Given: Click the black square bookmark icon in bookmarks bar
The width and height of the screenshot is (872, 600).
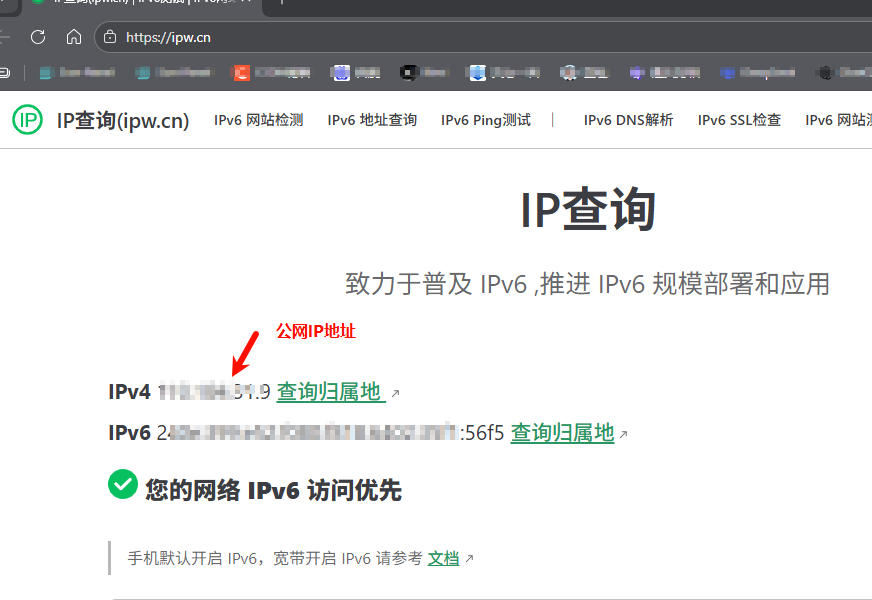Looking at the screenshot, I should pos(409,72).
